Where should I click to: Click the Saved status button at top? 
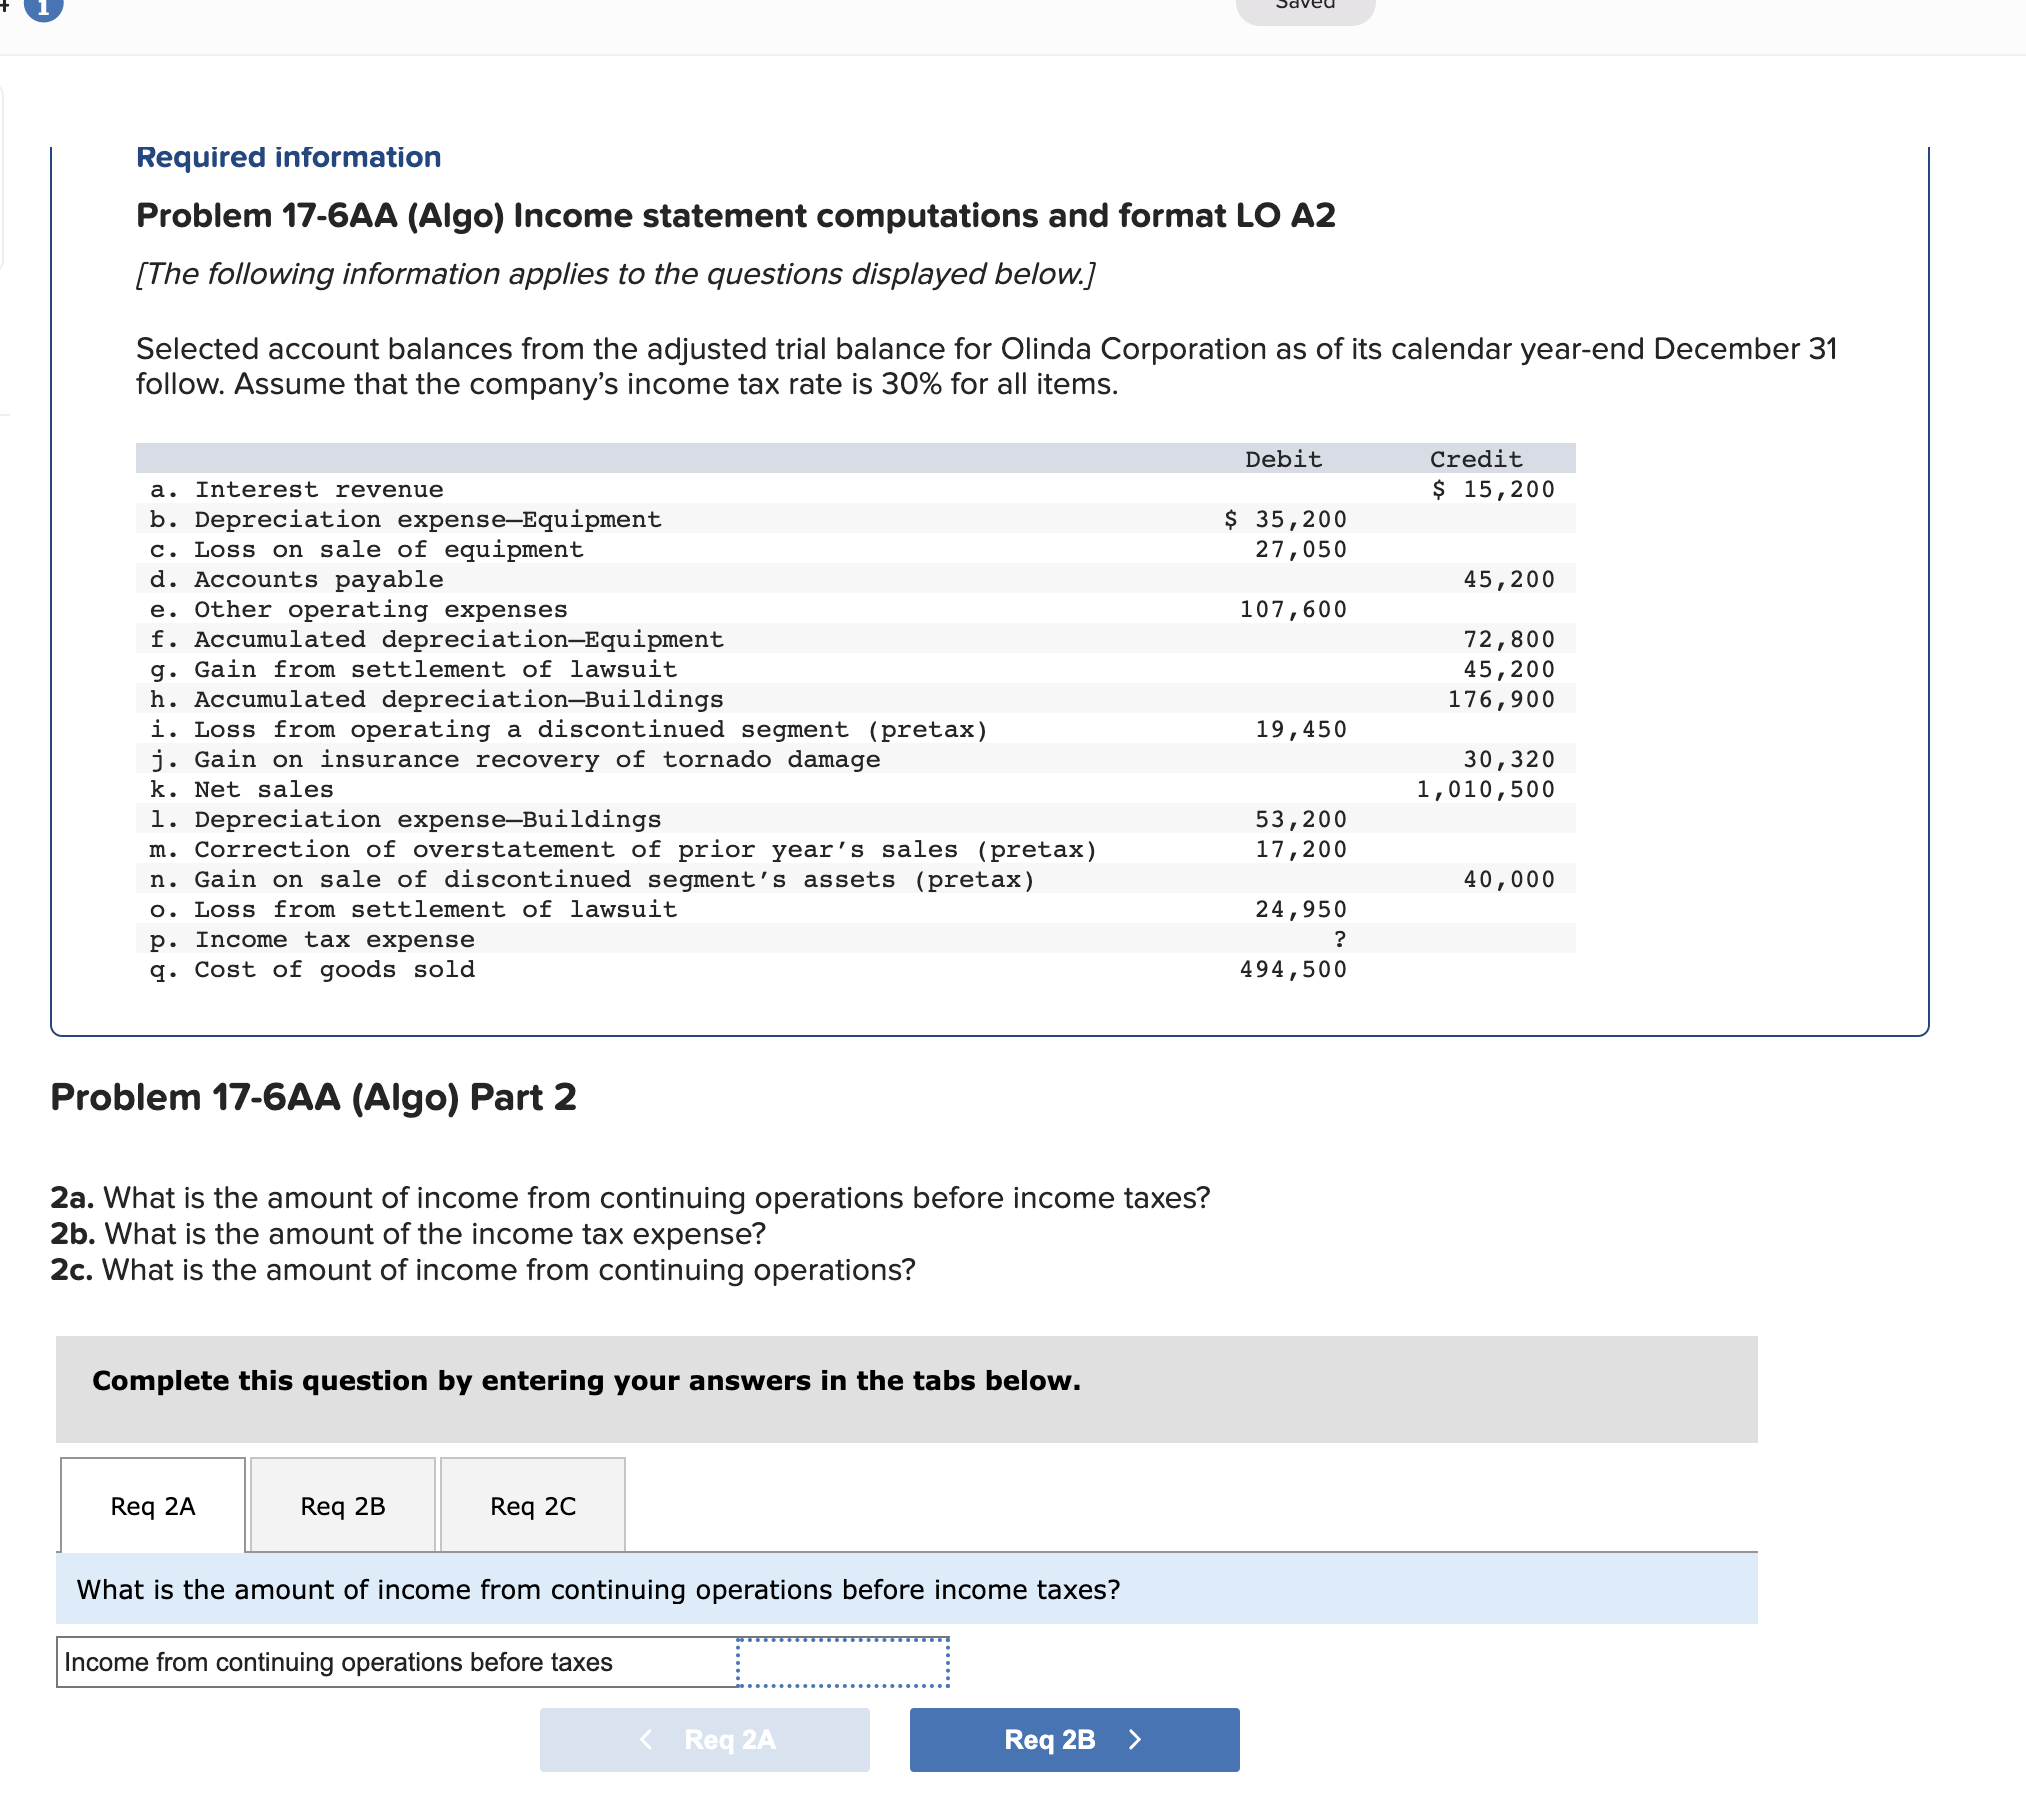(1305, 5)
